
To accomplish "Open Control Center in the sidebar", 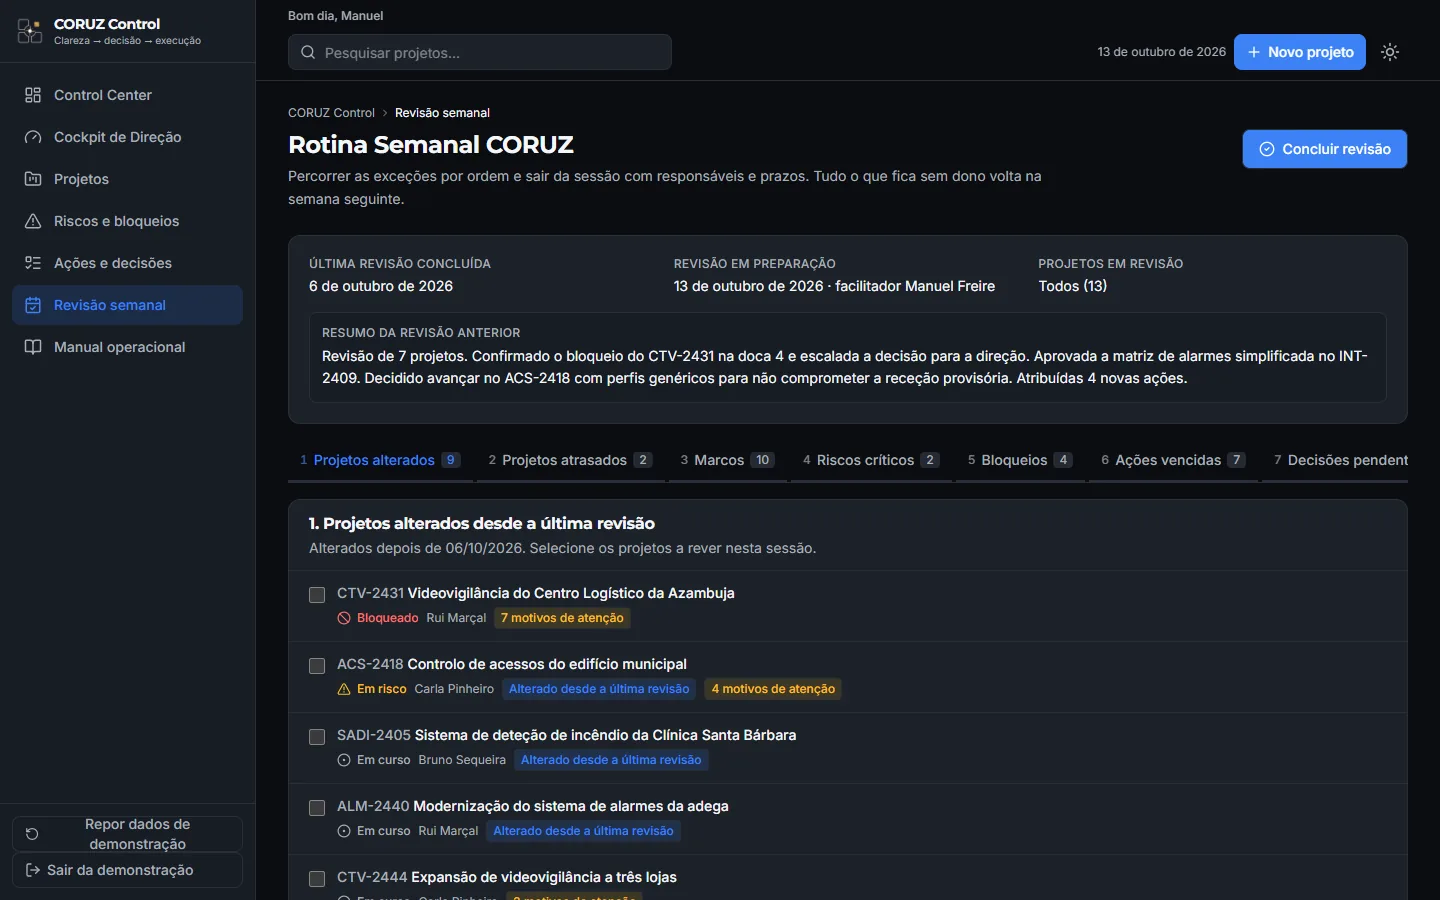I will (x=127, y=95).
